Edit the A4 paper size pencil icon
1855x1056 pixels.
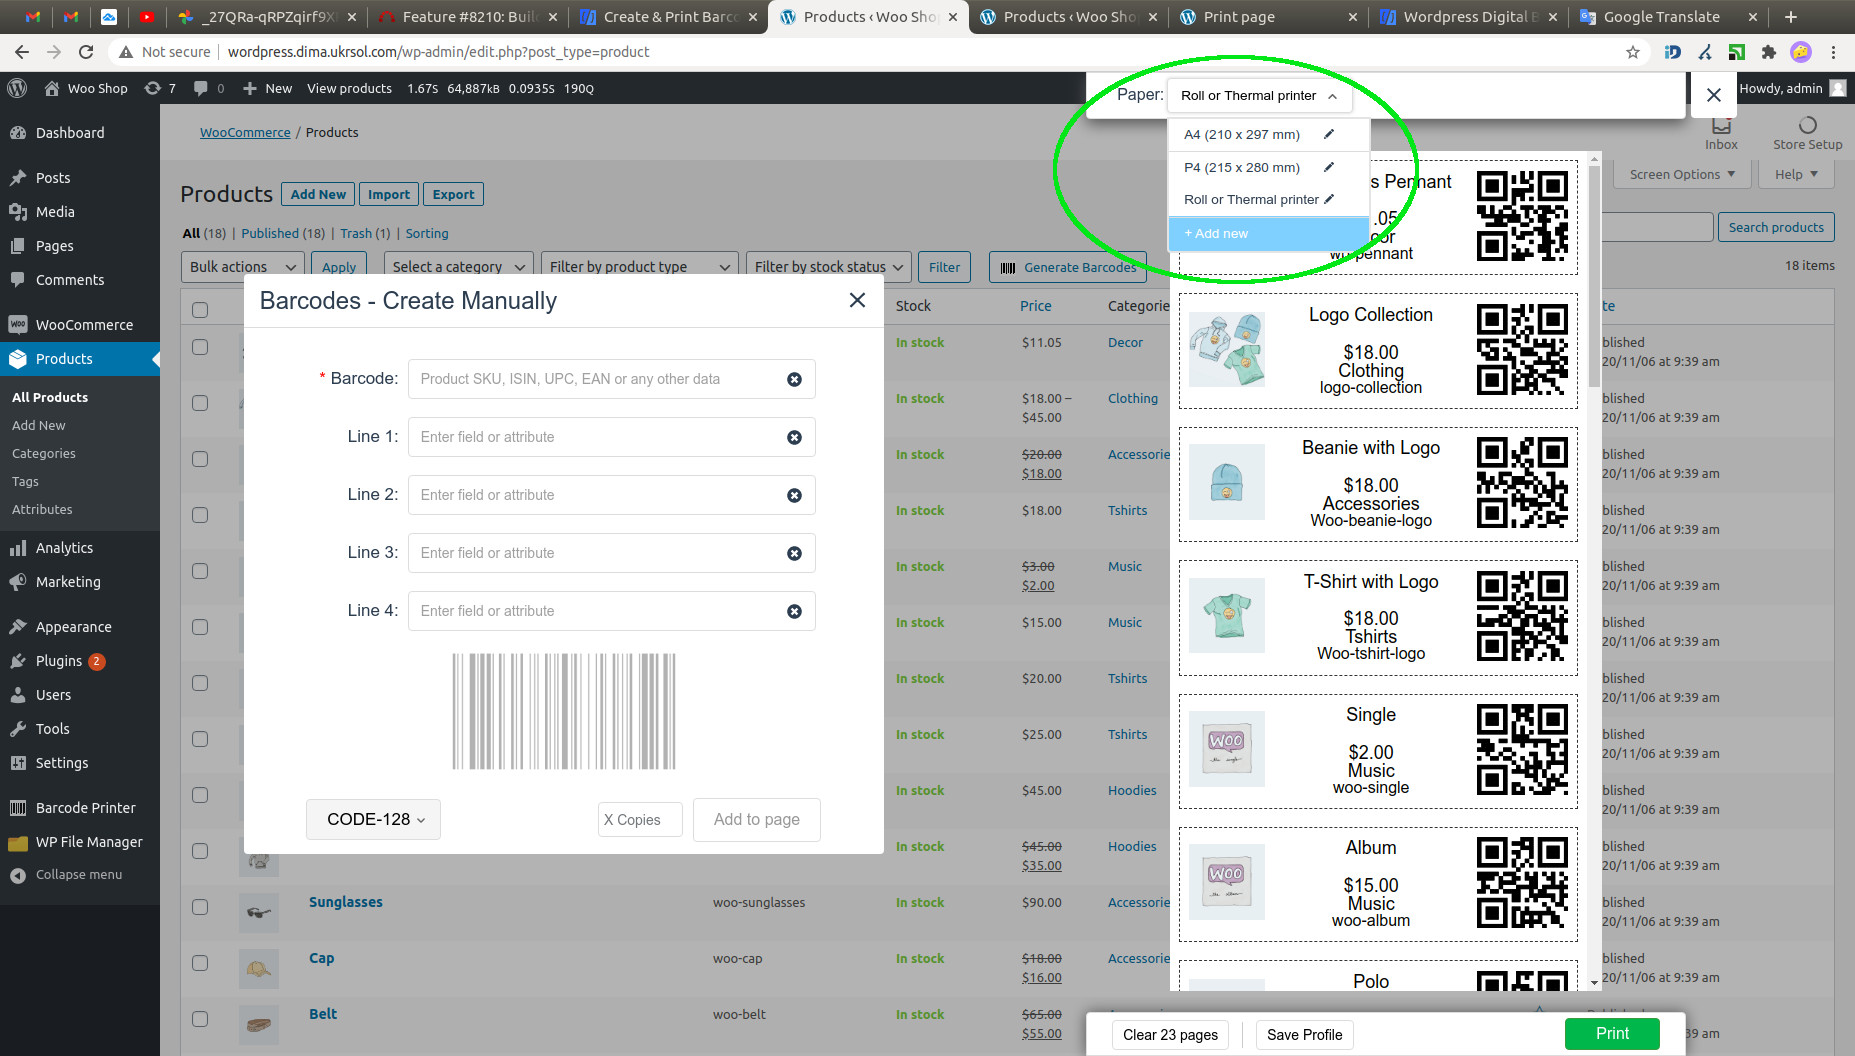pyautogui.click(x=1329, y=134)
